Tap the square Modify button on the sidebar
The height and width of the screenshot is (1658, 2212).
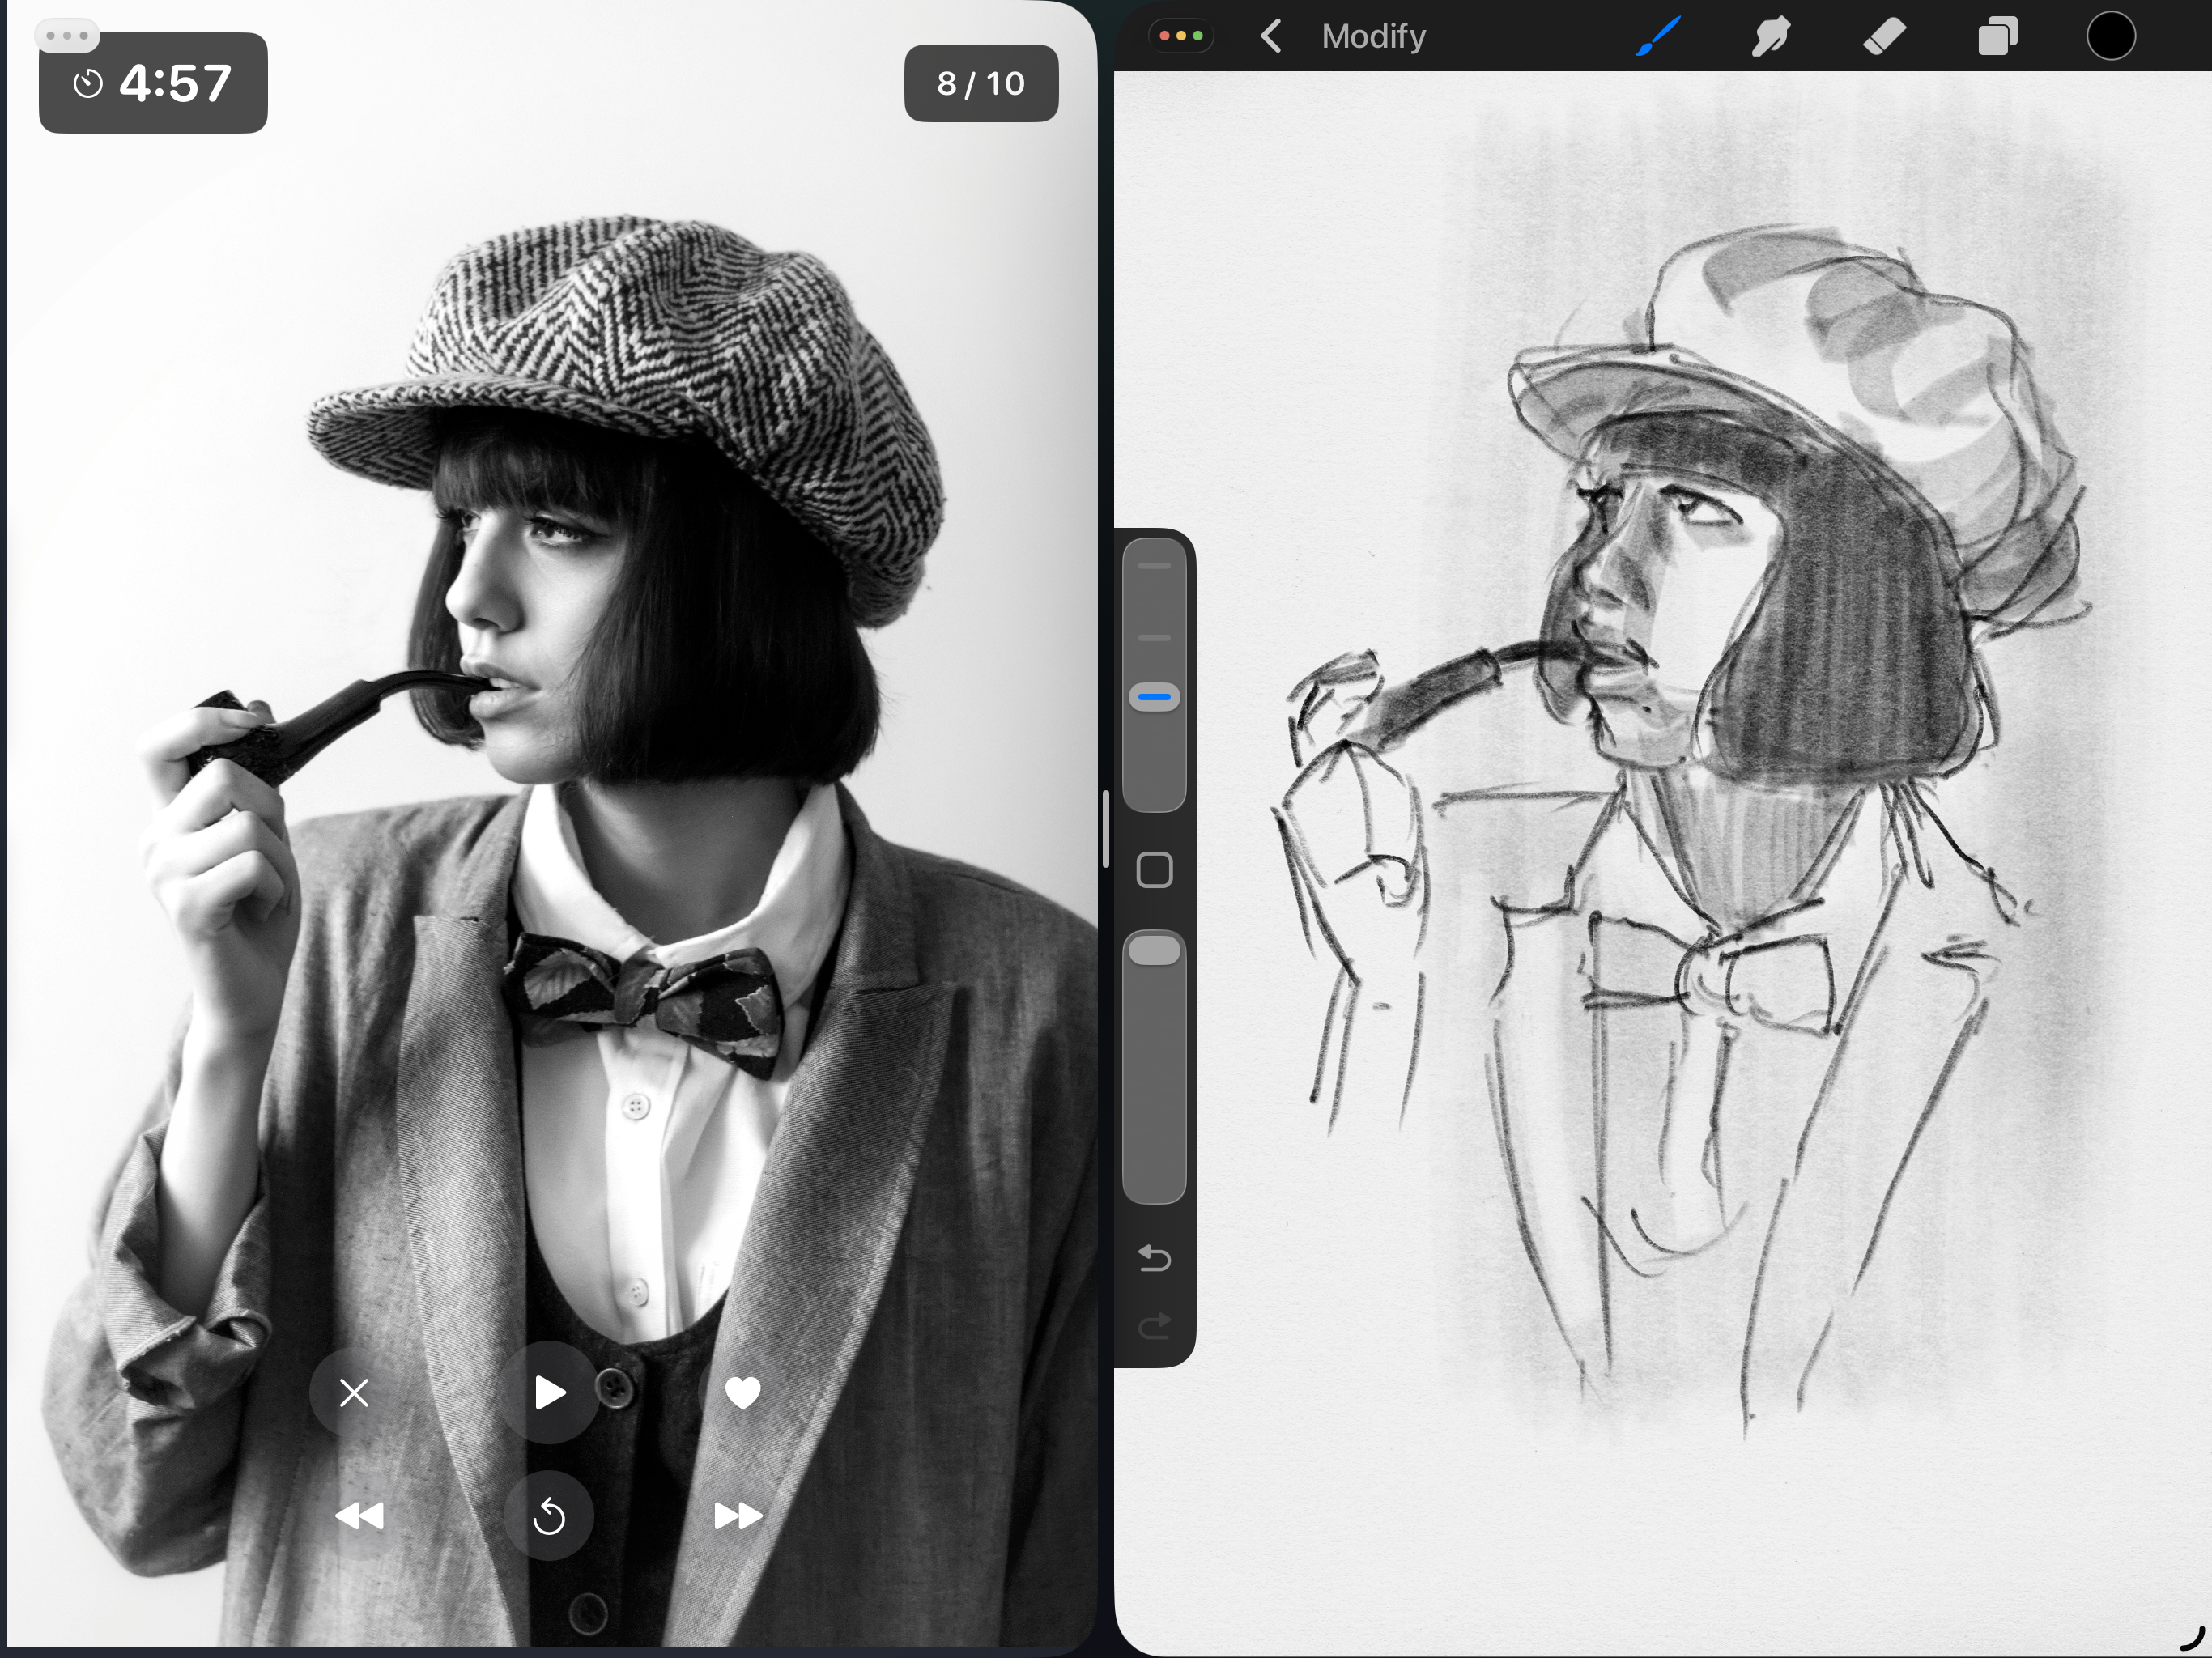[1154, 870]
